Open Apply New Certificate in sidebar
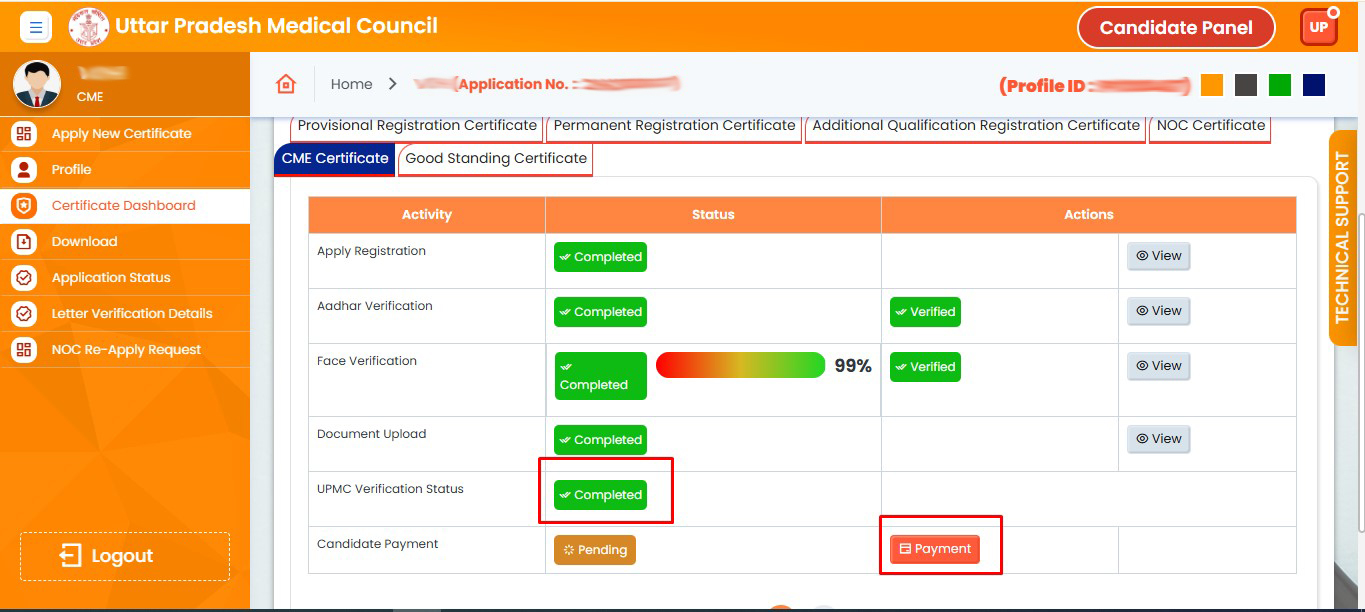The image size is (1365, 612). 121,133
